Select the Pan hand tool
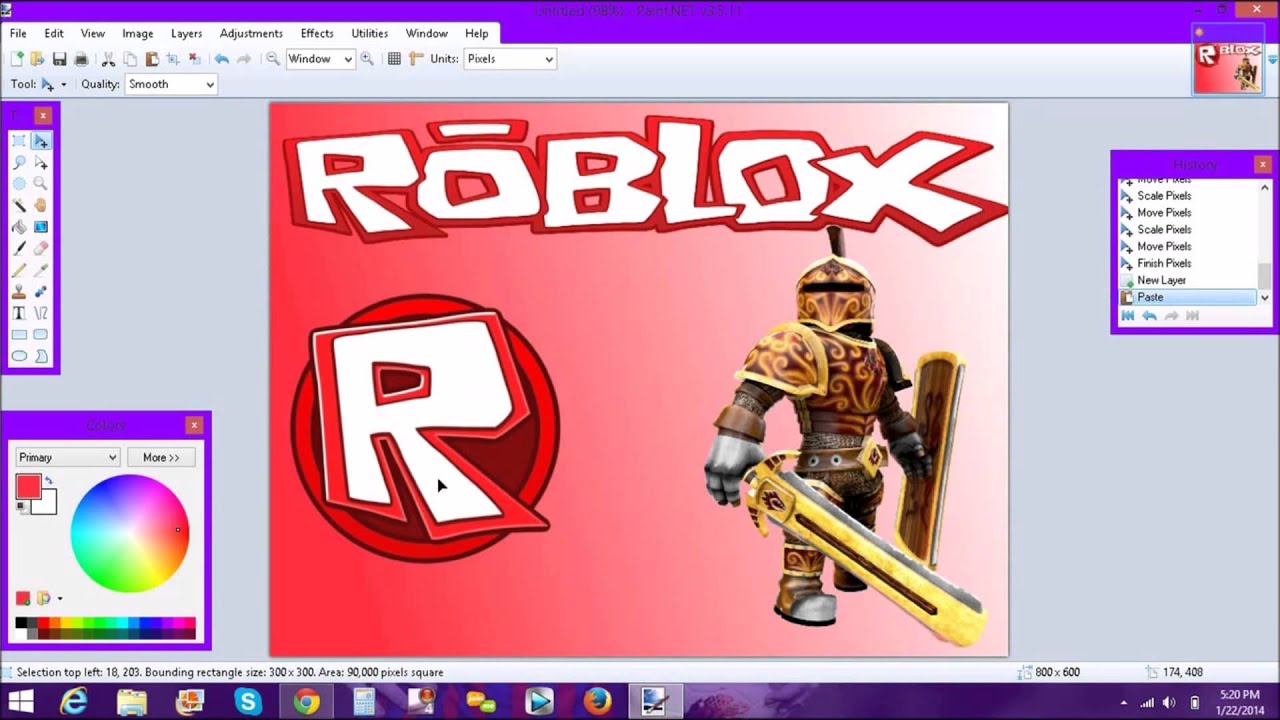Image resolution: width=1280 pixels, height=720 pixels. [41, 205]
